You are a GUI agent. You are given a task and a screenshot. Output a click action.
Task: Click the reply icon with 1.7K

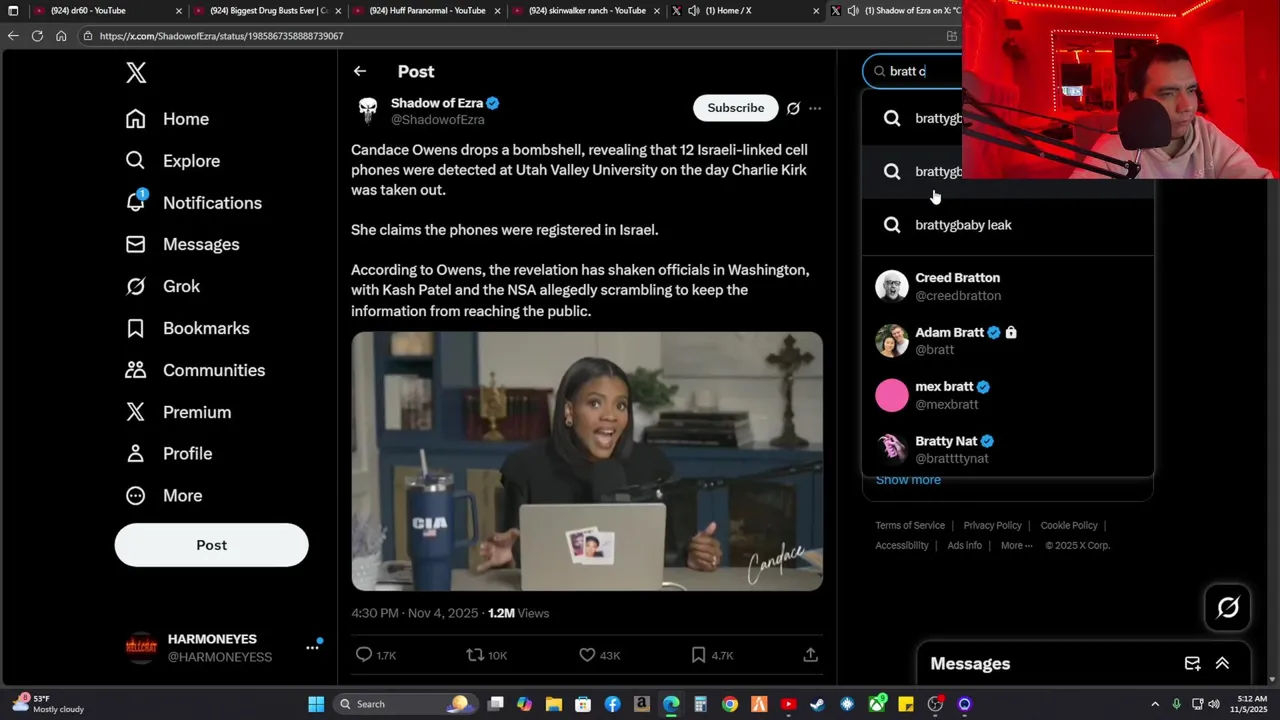click(364, 655)
